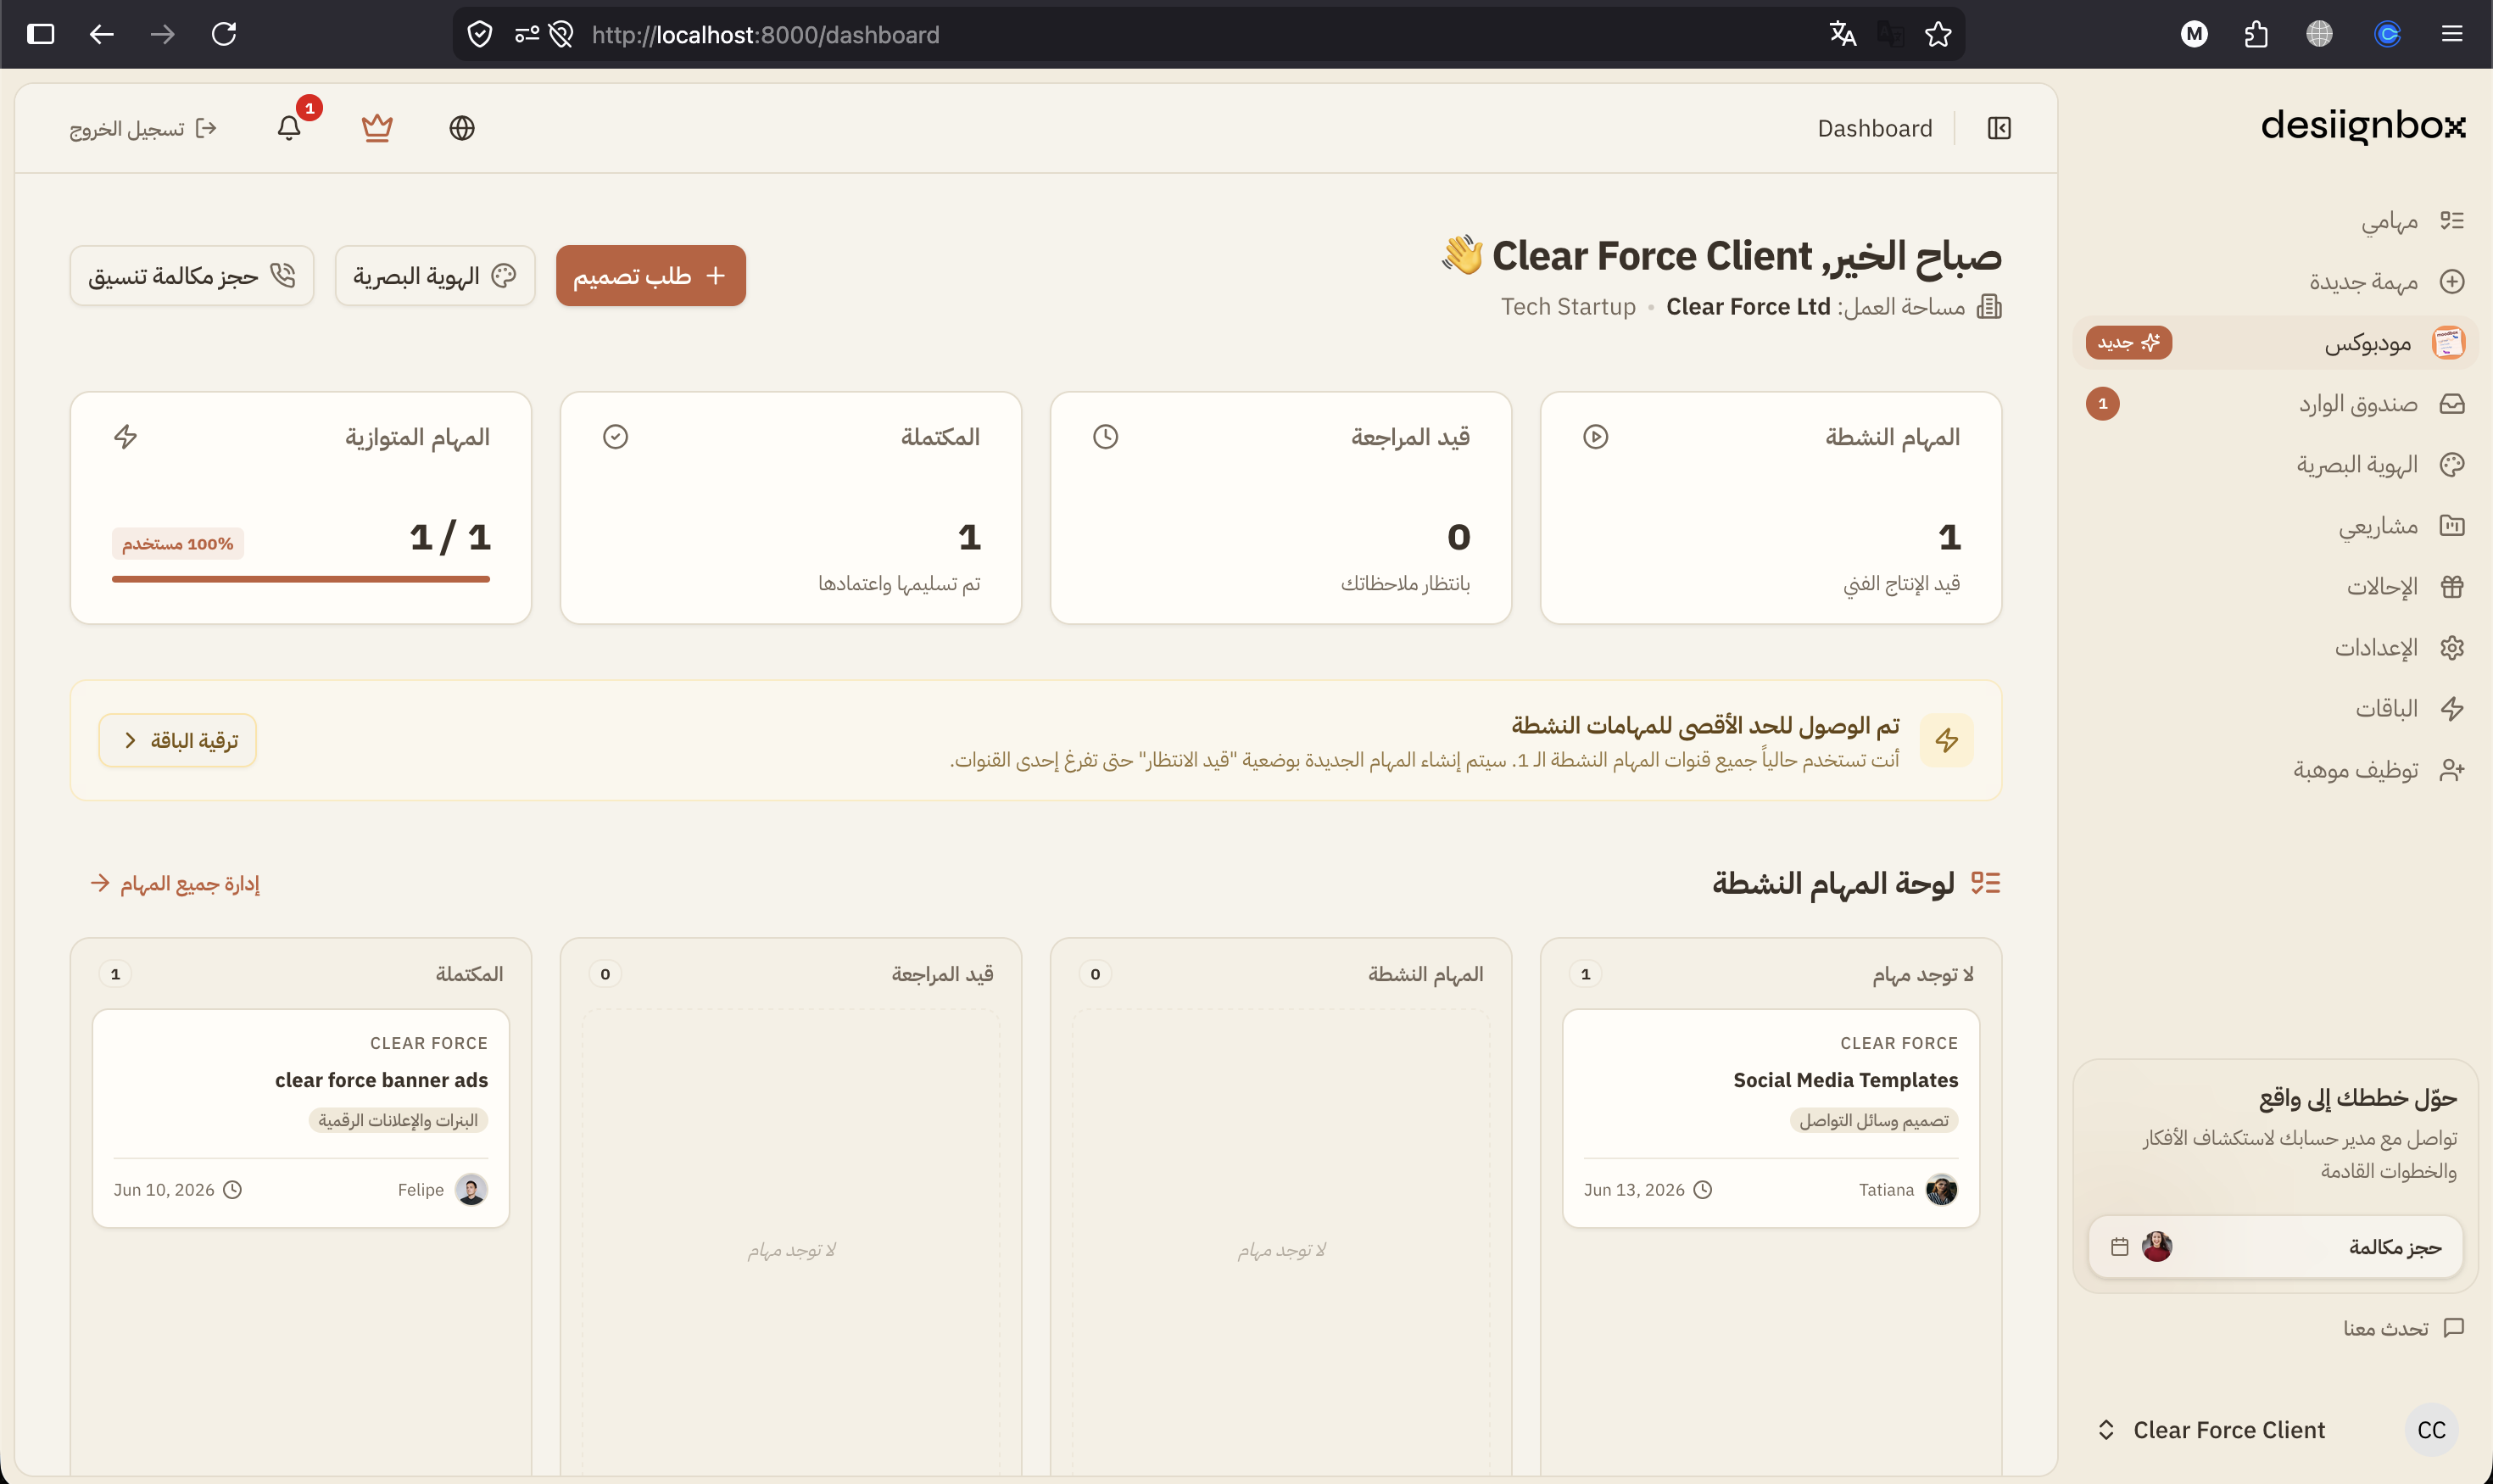The height and width of the screenshot is (1484, 2493).
Task: Open مشاريعي in the sidebar
Action: (2275, 526)
